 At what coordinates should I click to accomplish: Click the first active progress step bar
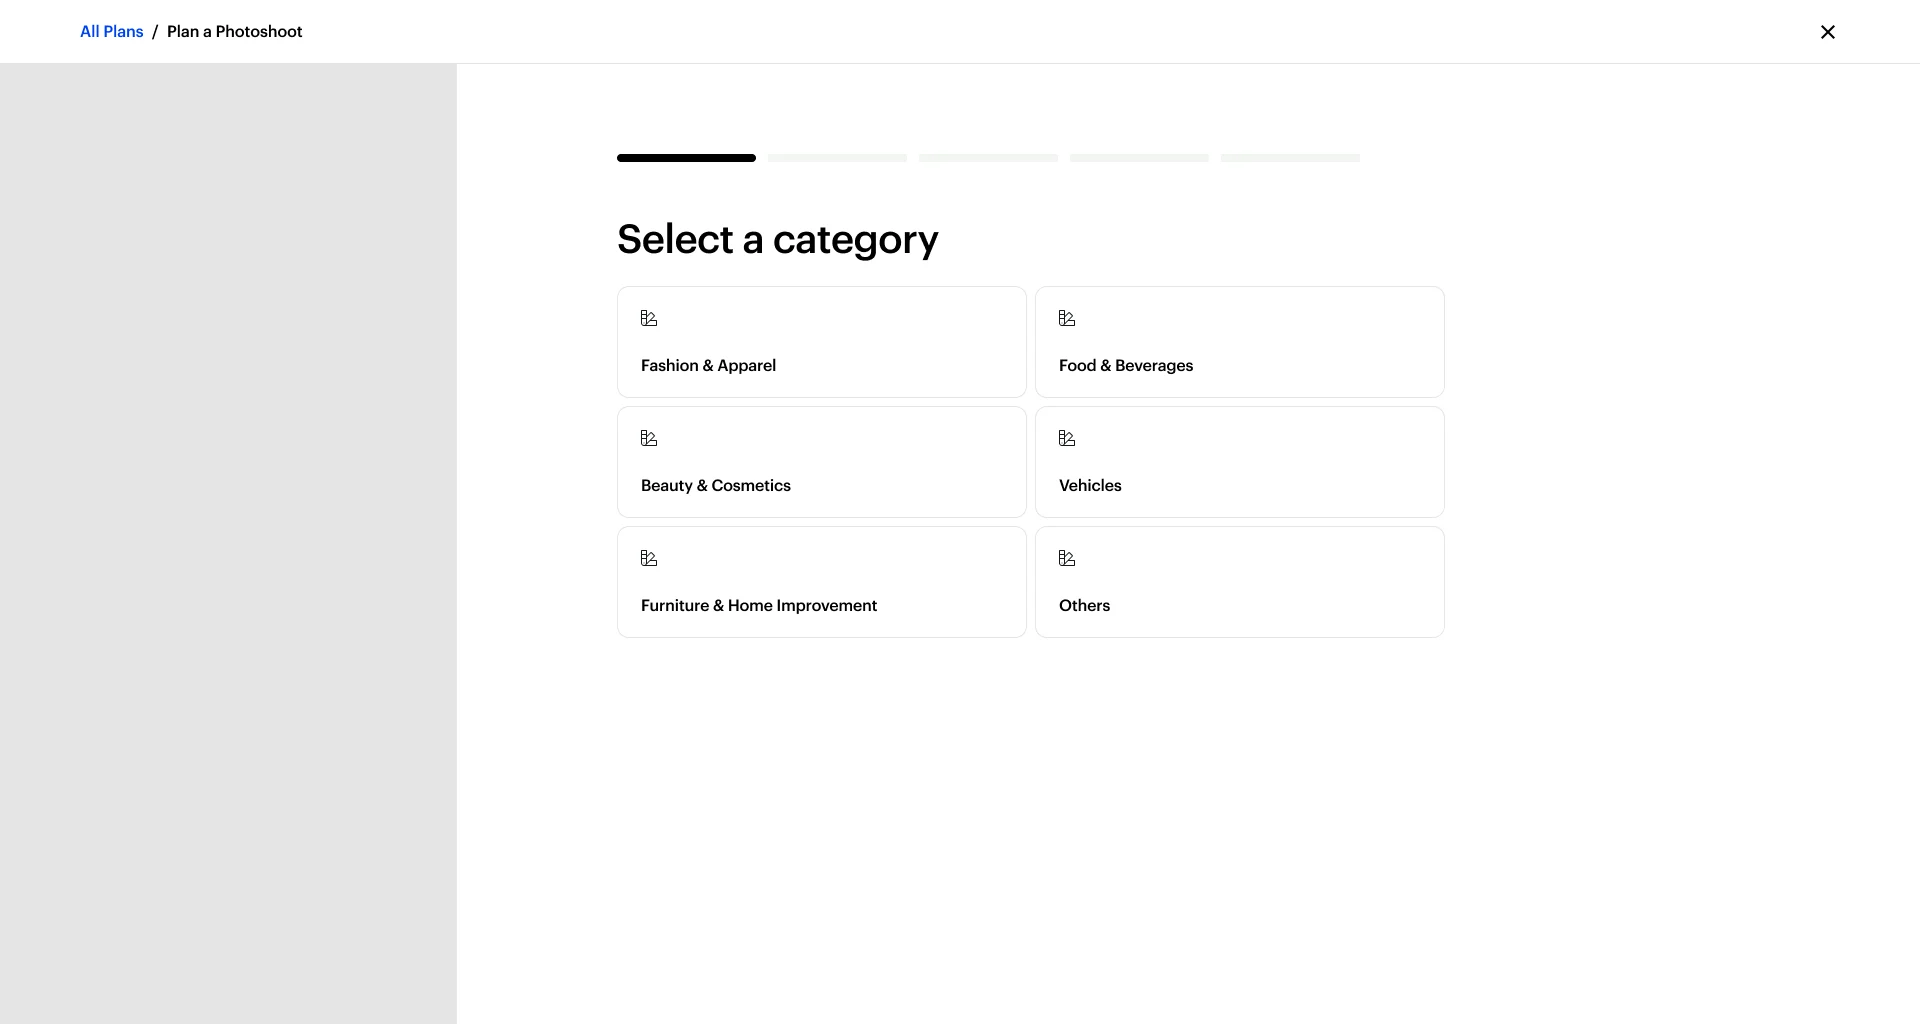[686, 158]
